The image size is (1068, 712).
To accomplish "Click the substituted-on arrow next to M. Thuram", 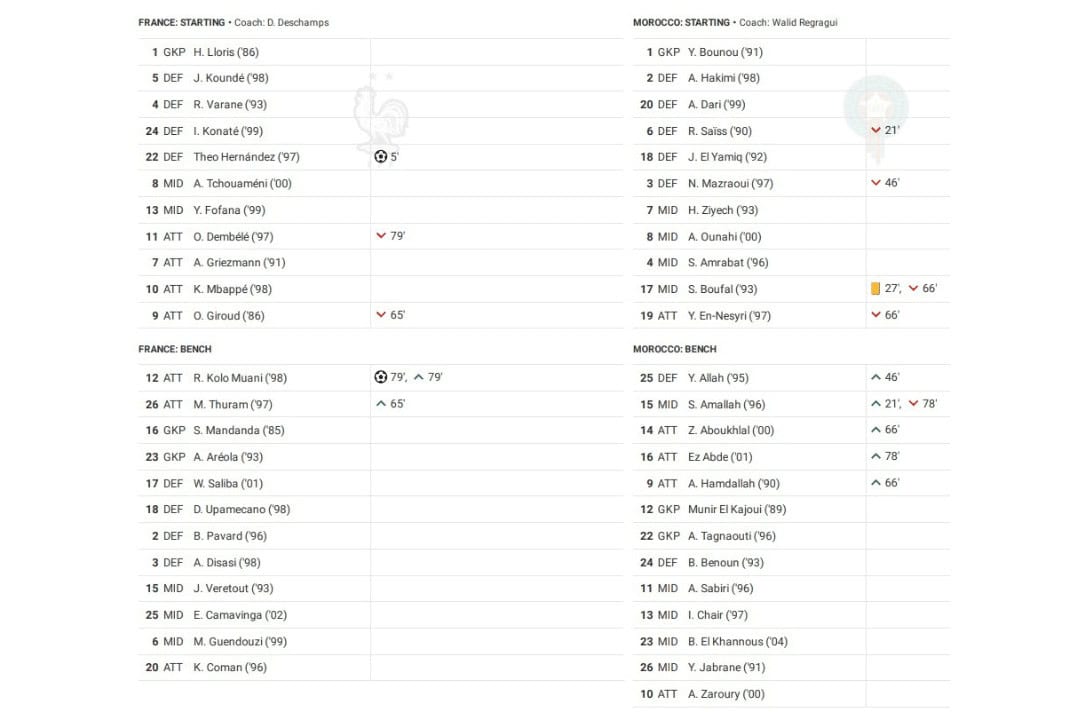I will tap(381, 404).
